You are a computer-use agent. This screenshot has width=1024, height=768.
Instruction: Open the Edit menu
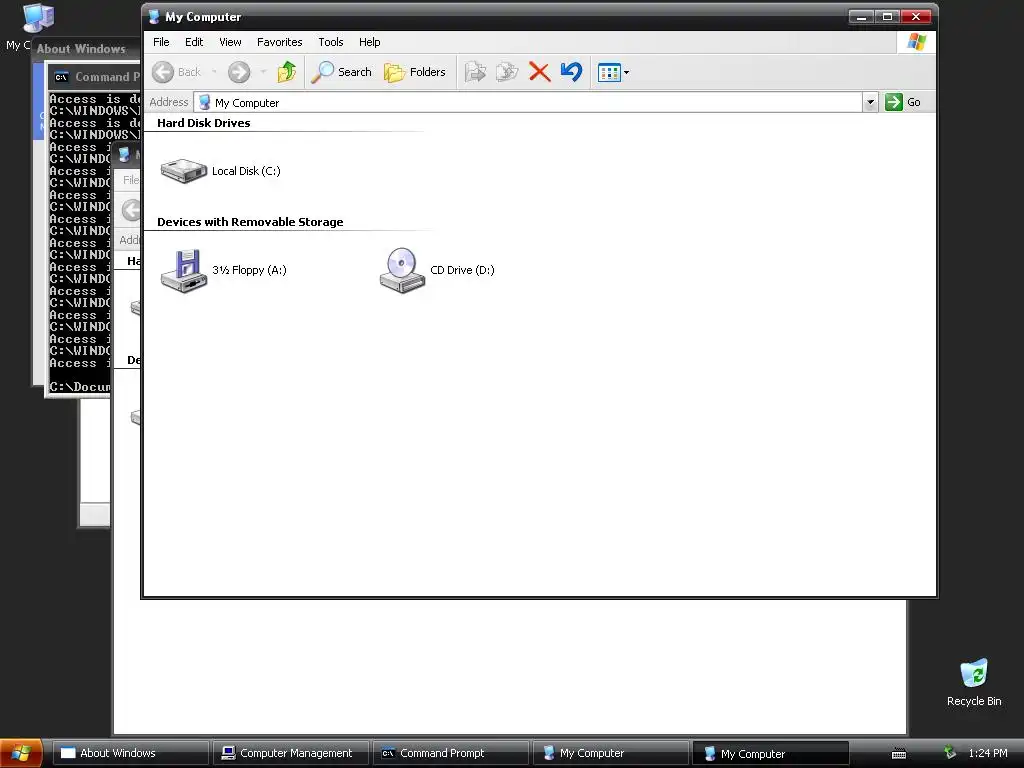tap(194, 42)
